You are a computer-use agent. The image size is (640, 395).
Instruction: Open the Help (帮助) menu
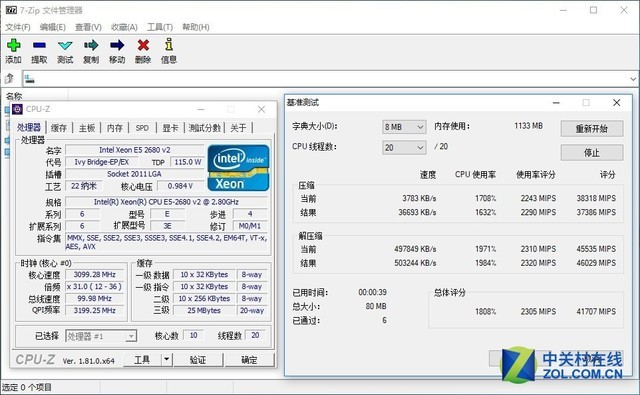click(196, 27)
